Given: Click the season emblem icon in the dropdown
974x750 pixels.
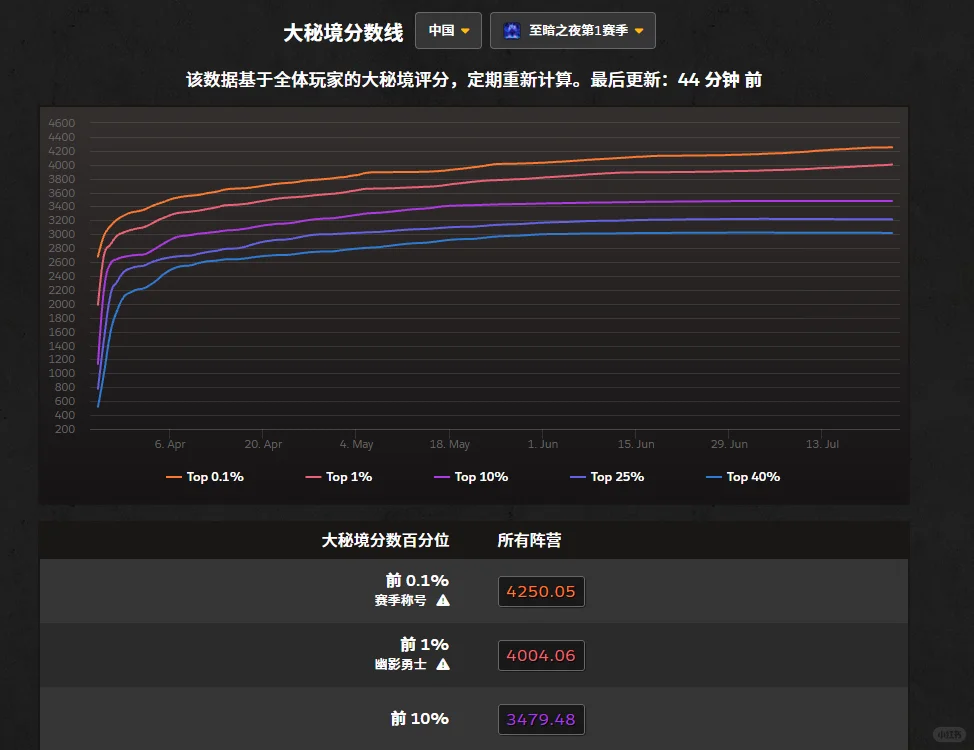Looking at the screenshot, I should [512, 30].
